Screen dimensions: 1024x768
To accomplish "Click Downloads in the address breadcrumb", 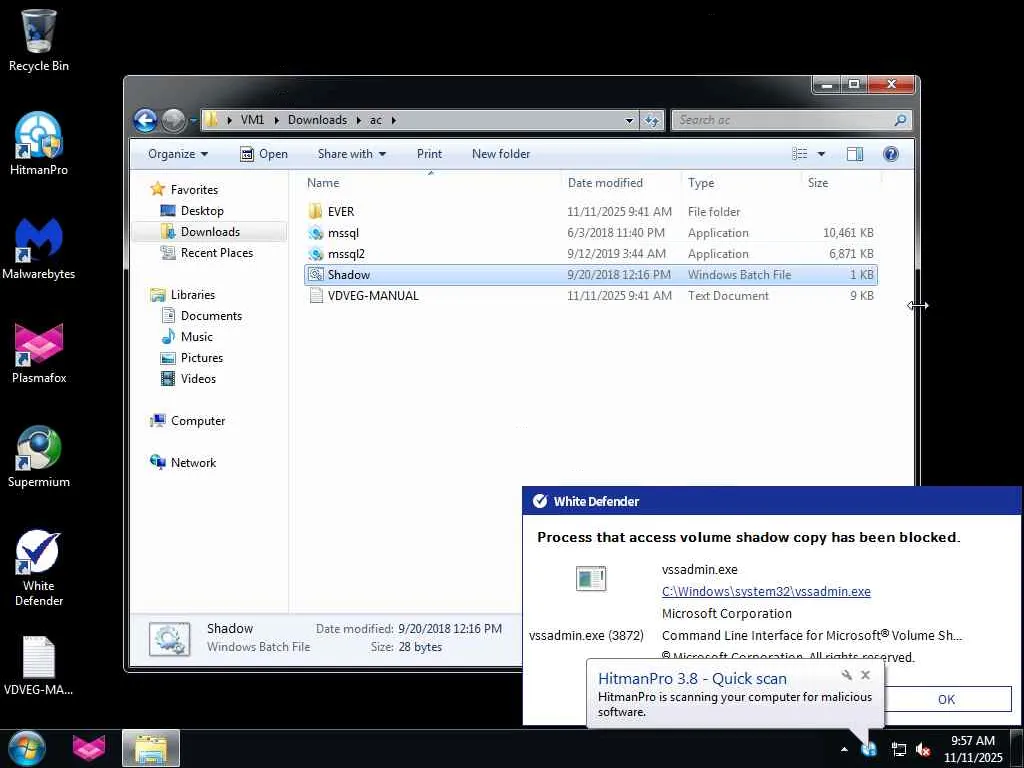I will point(317,120).
